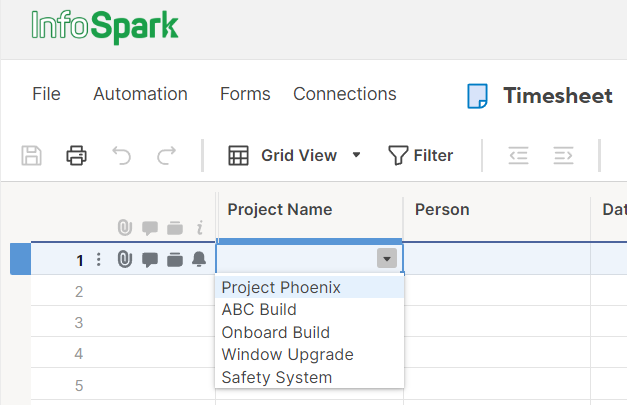Click the Outdent icon in toolbar
The image size is (627, 405).
coord(518,155)
